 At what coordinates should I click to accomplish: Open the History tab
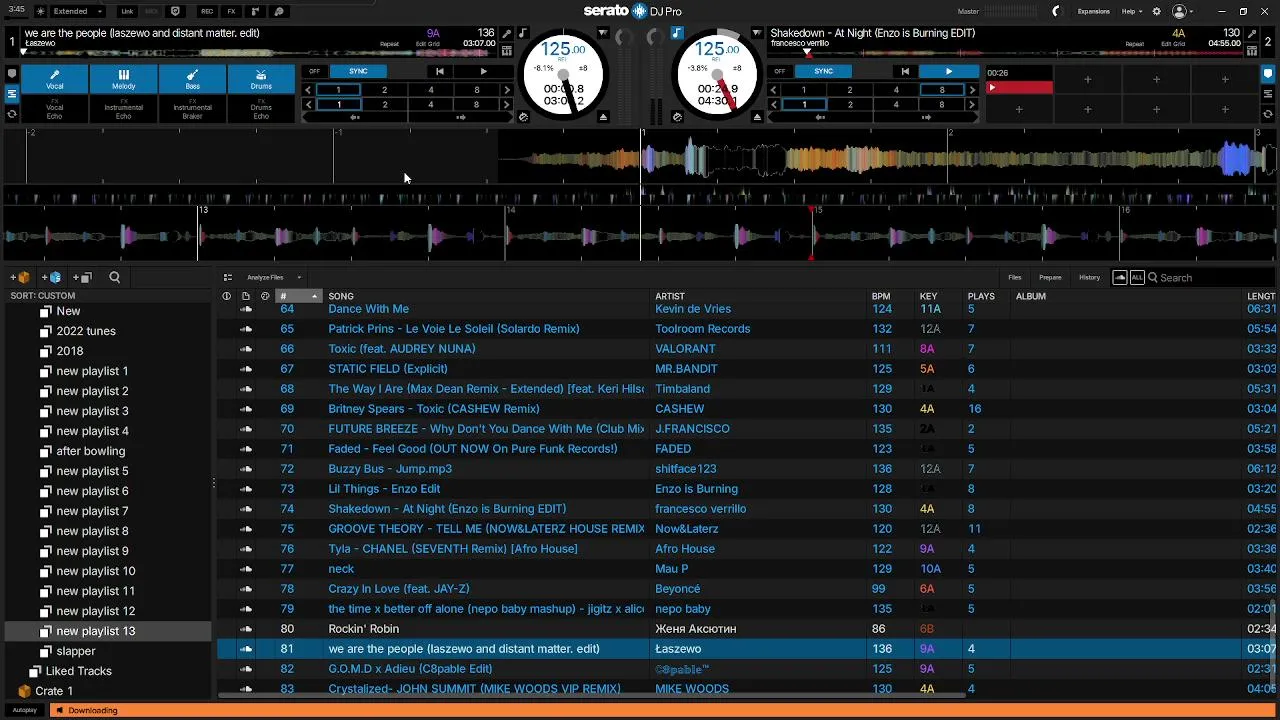coord(1090,277)
